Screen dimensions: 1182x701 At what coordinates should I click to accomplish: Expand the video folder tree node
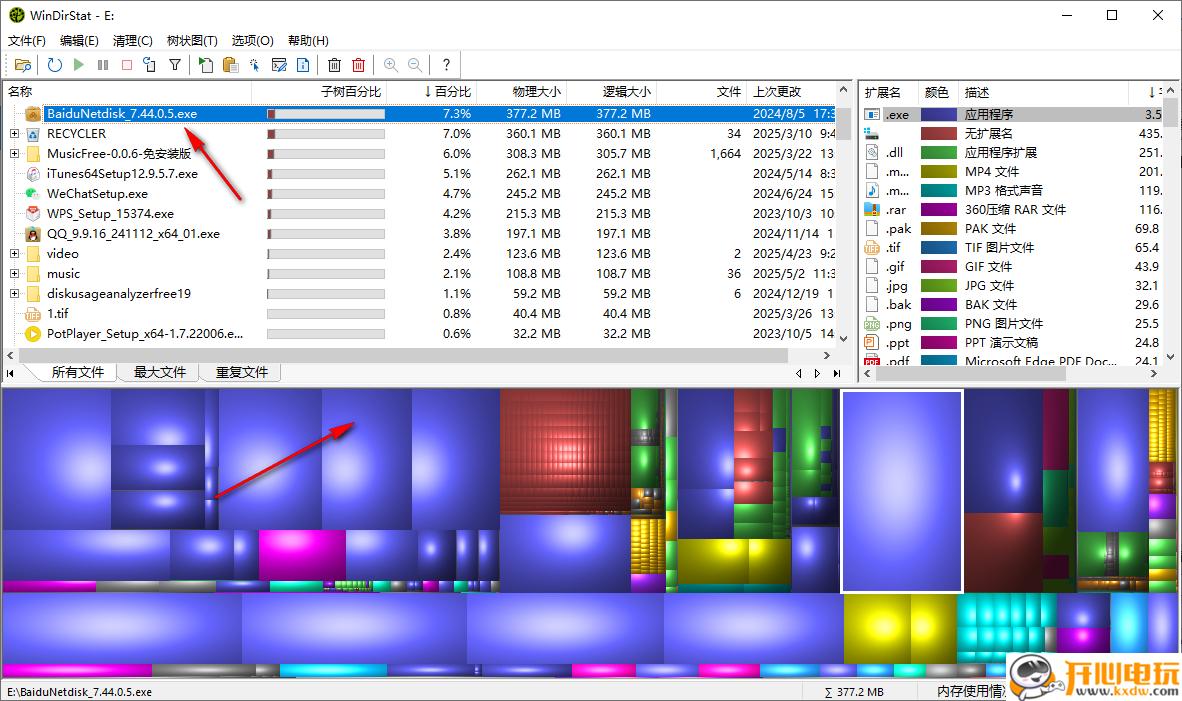point(14,254)
